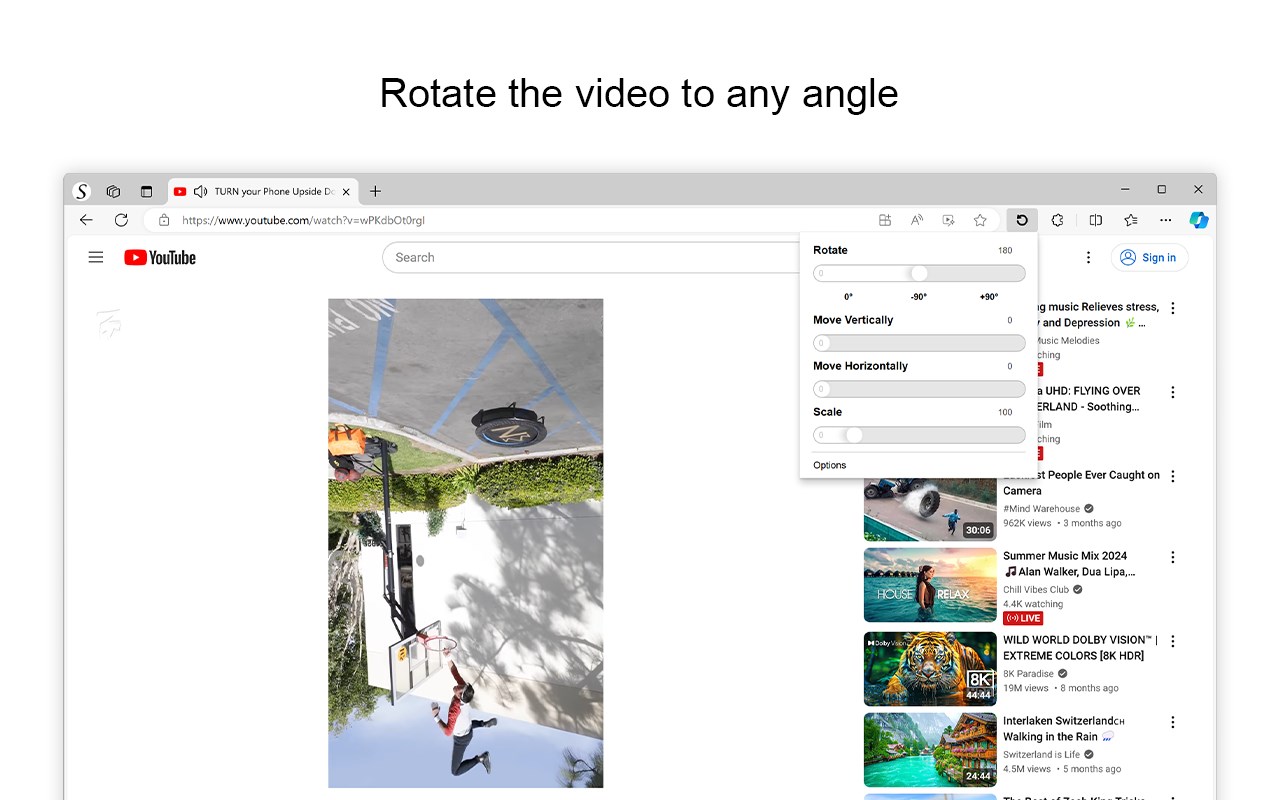Visit #Mind Warehouse channel

[x=1041, y=509]
